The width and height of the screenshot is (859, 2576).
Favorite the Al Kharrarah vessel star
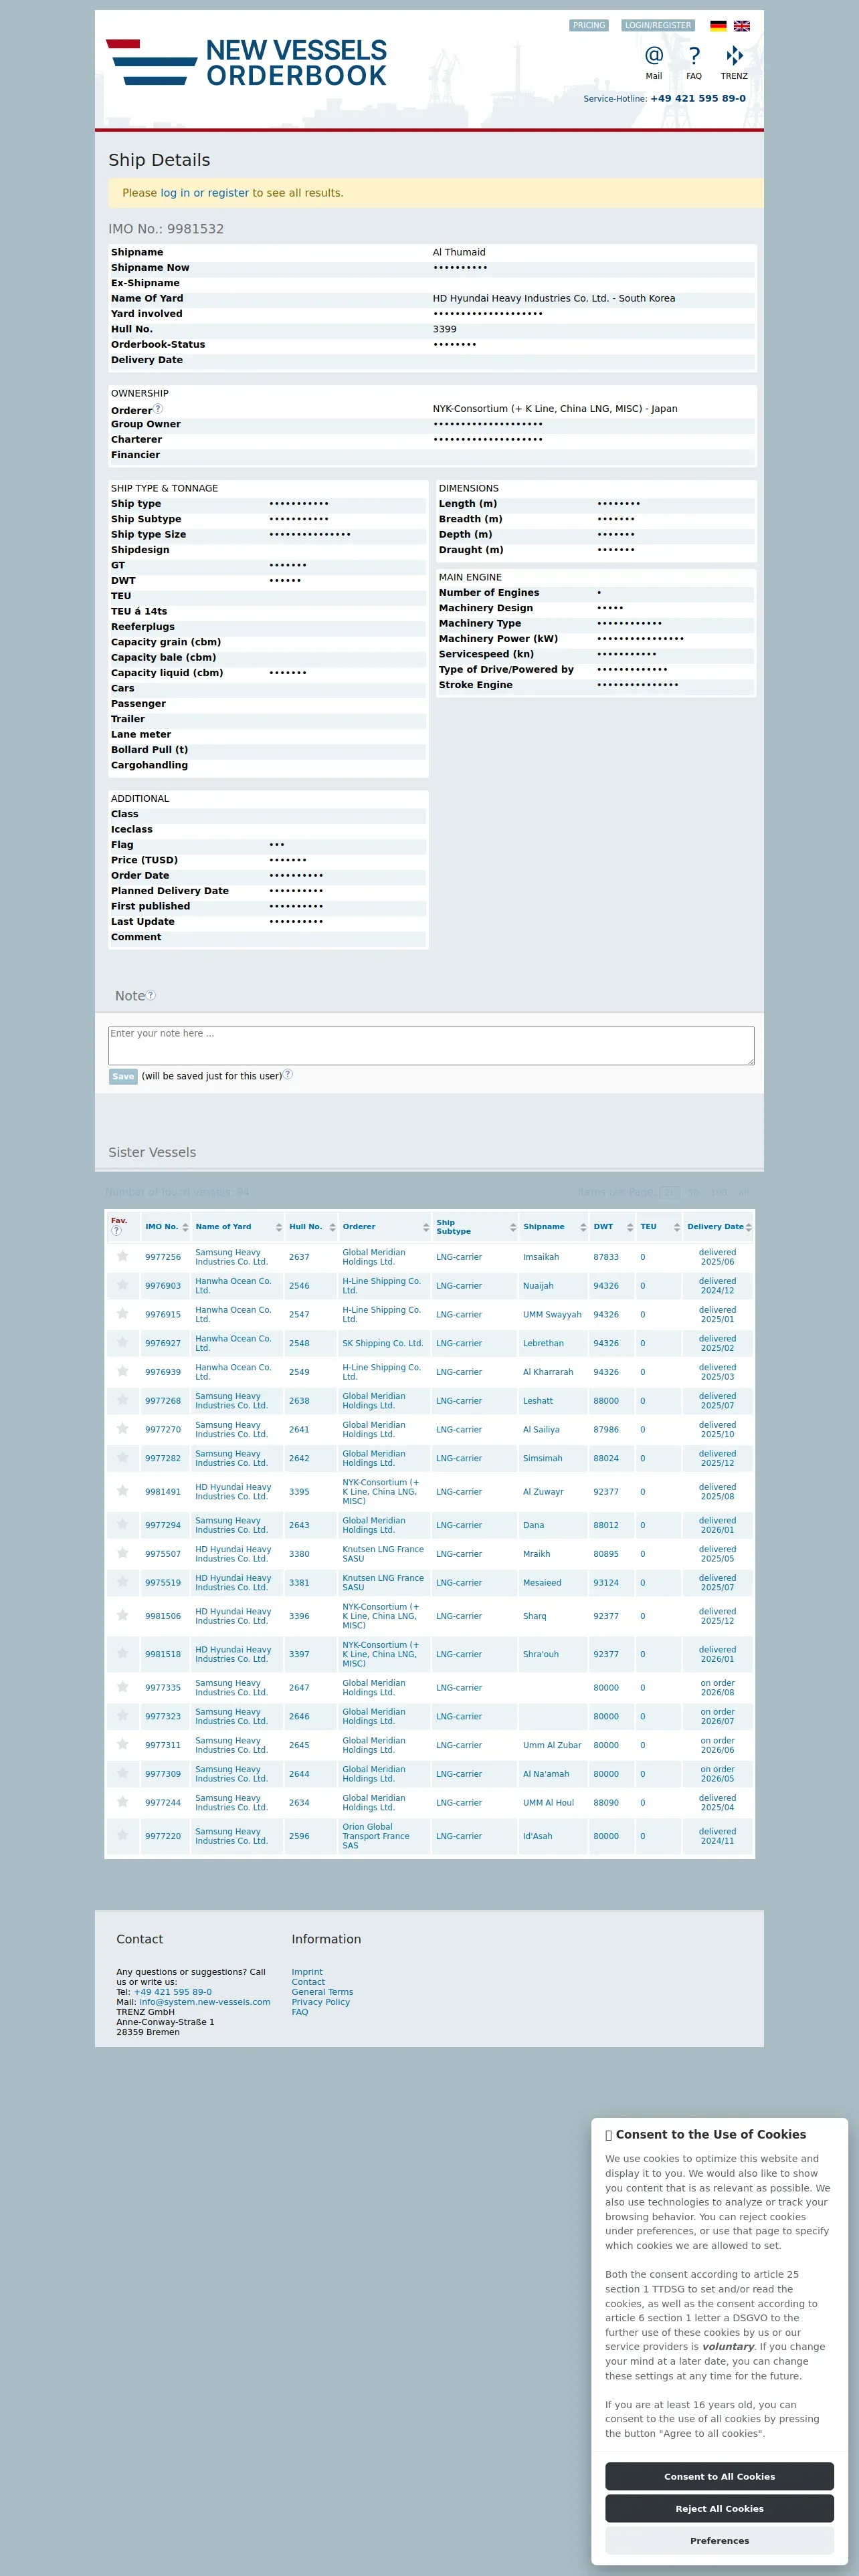click(122, 1371)
